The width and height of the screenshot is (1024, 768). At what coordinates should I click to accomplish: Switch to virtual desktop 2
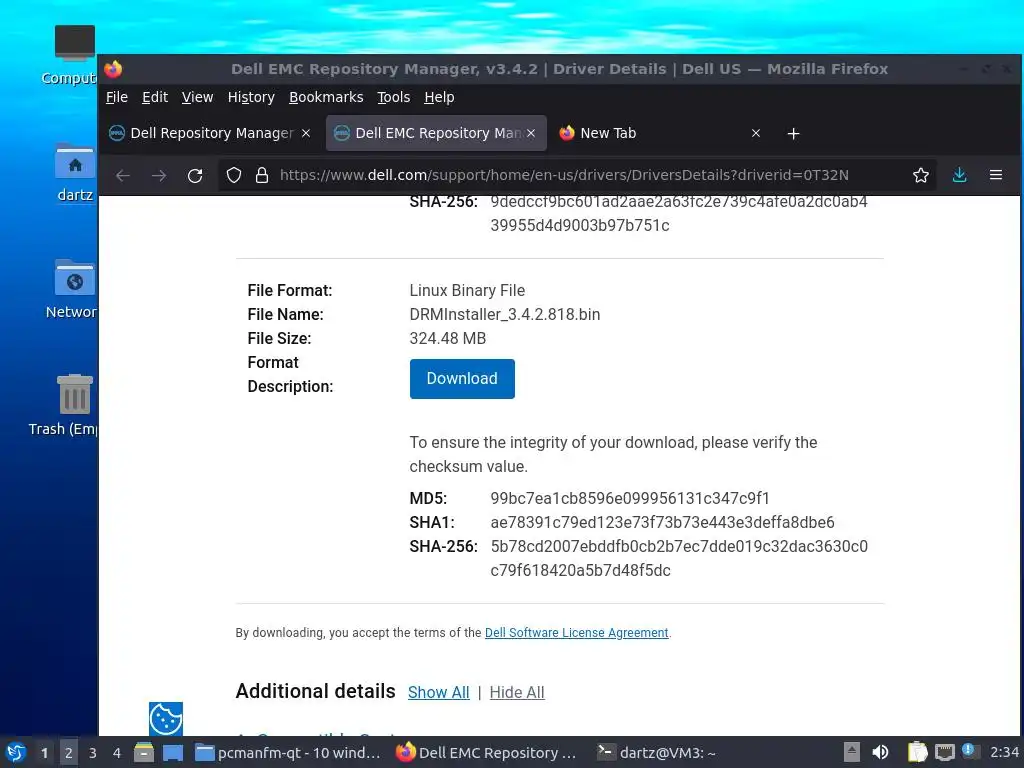[69, 752]
